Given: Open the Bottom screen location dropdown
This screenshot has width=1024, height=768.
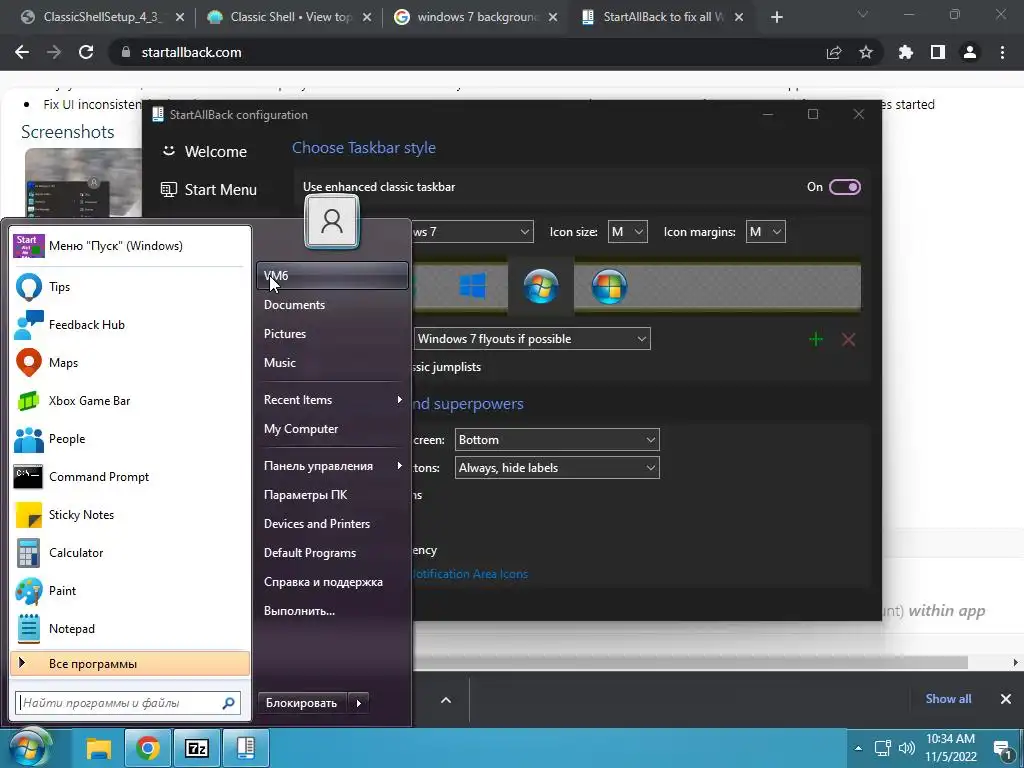Looking at the screenshot, I should 557,440.
